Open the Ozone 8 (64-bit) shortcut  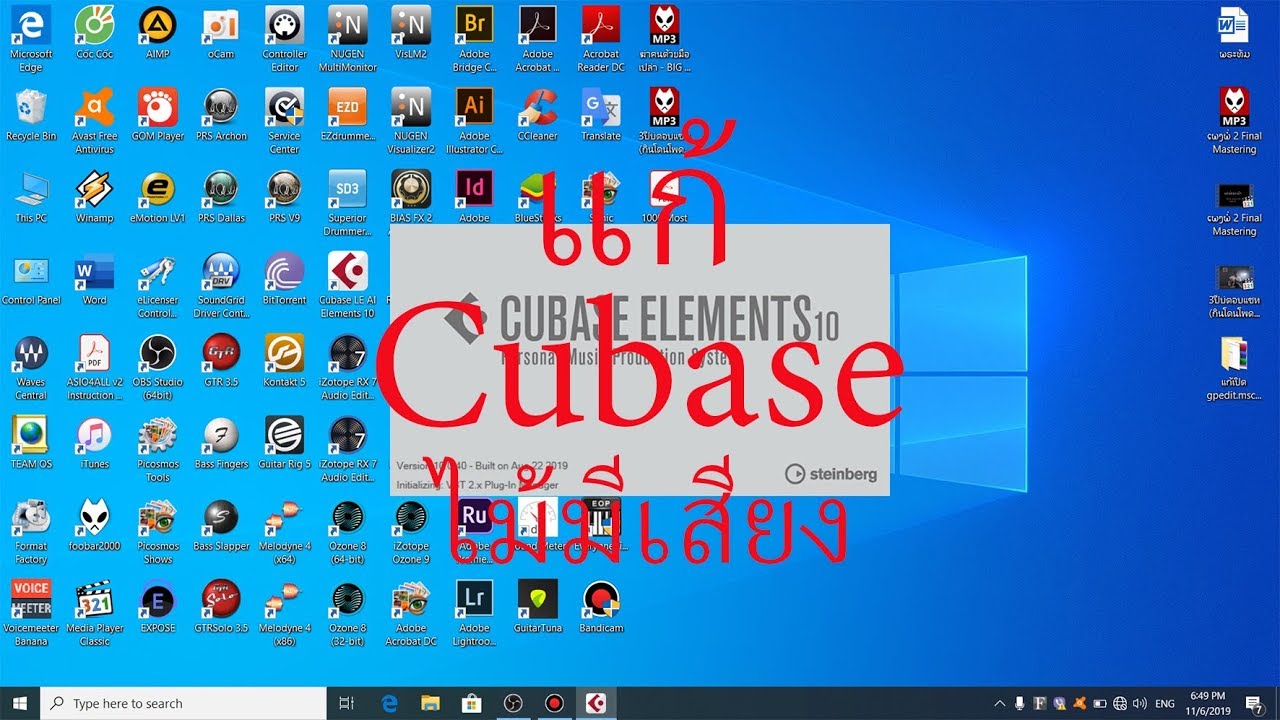347,530
